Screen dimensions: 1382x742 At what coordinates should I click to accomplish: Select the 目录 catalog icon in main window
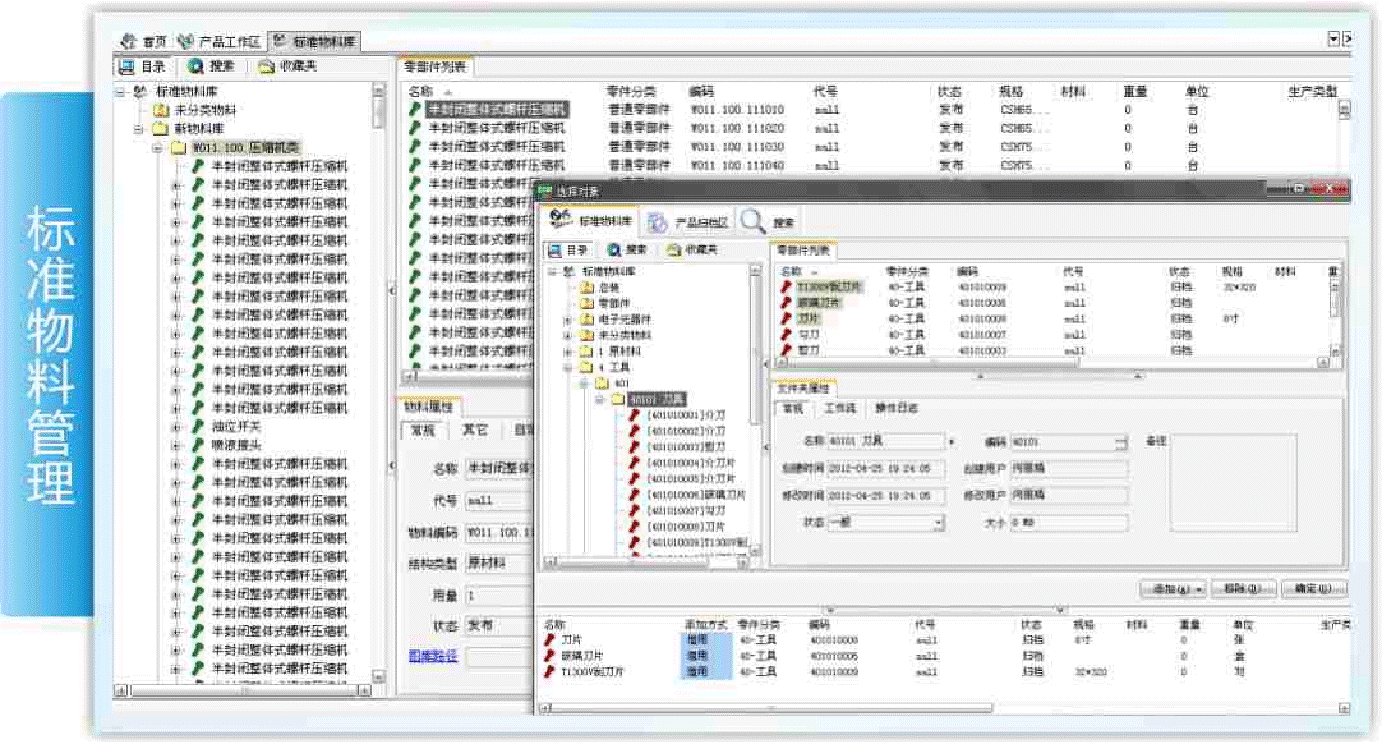pyautogui.click(x=127, y=67)
